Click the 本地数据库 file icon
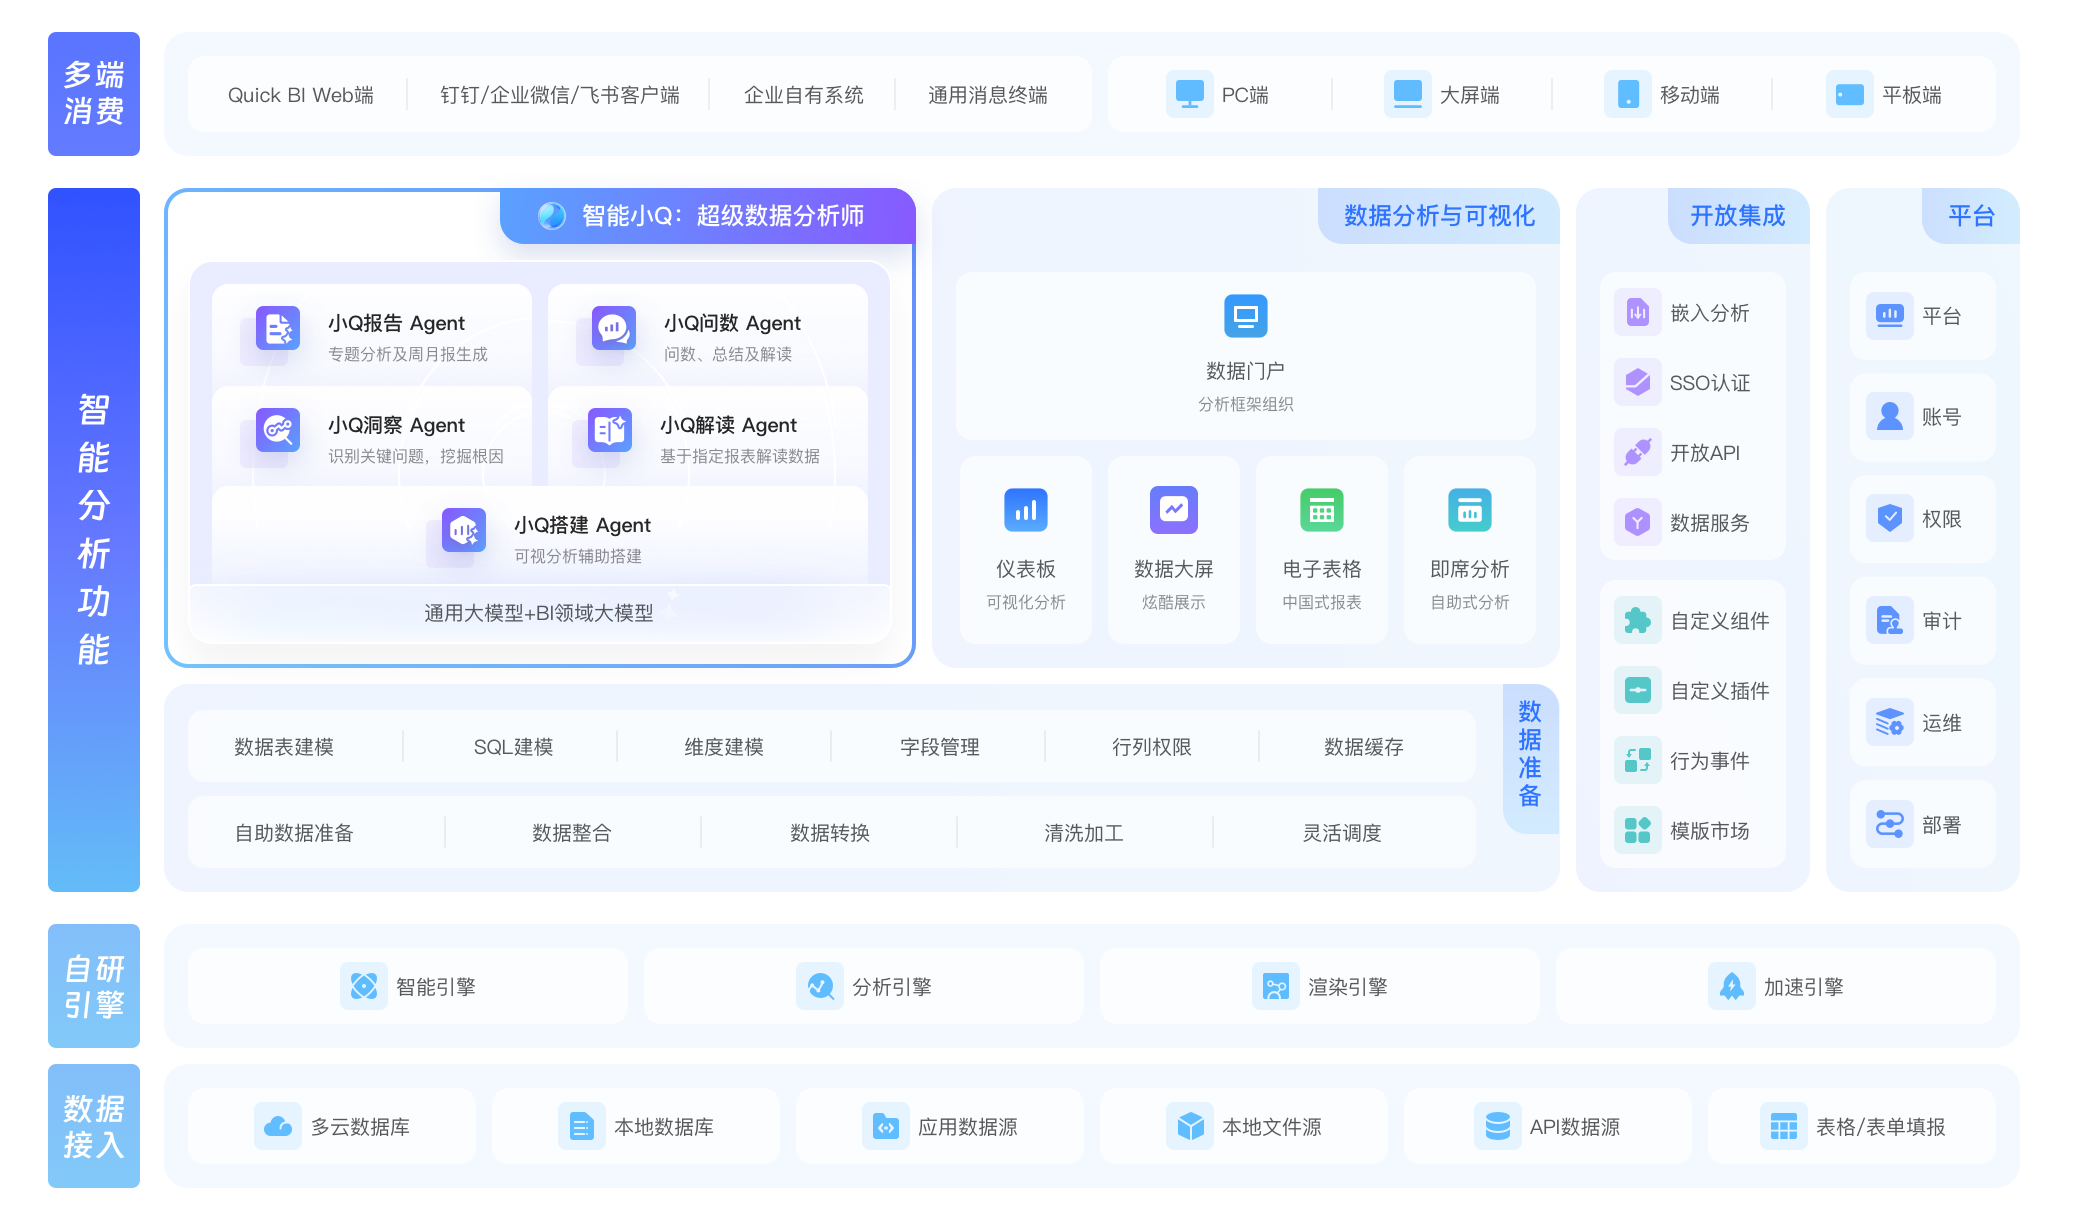Screen dimensions: 2084x1220 tap(581, 1126)
